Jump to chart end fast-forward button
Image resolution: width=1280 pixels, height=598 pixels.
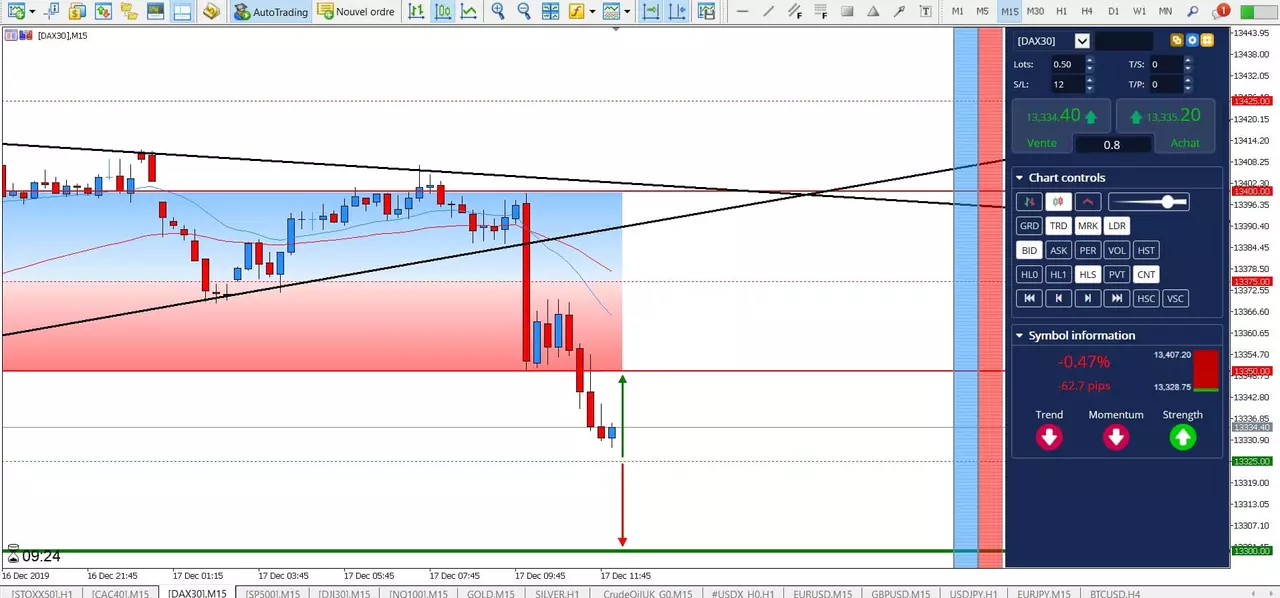pos(1116,298)
